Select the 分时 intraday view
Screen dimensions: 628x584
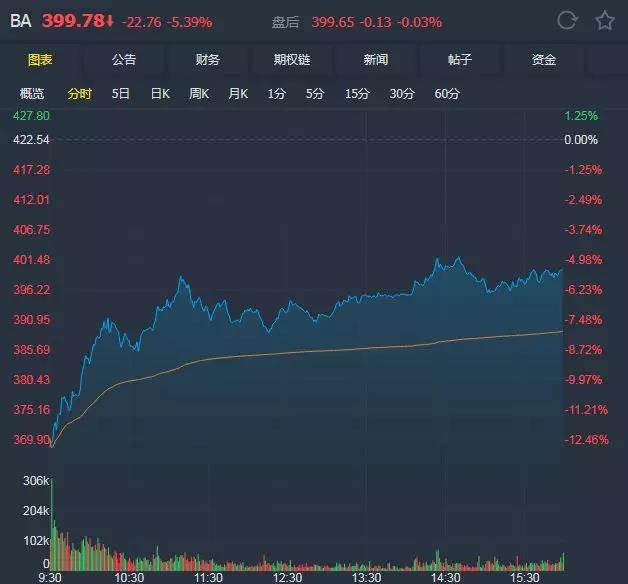click(79, 94)
